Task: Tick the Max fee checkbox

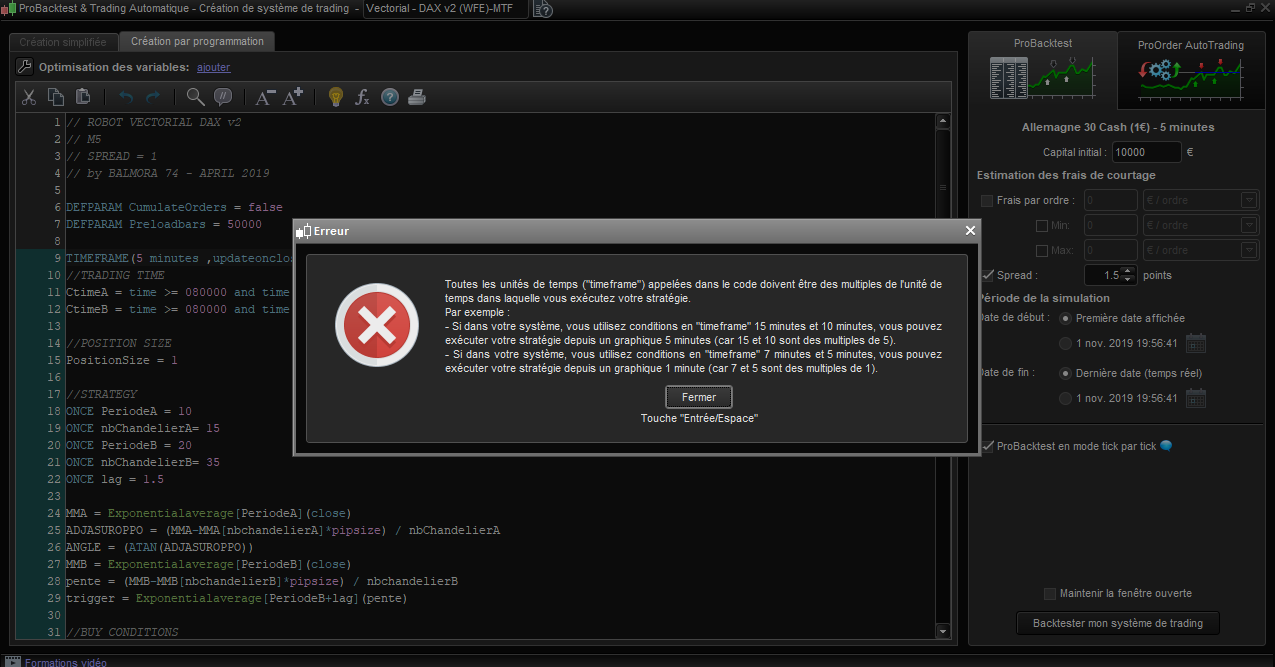Action: (1042, 250)
